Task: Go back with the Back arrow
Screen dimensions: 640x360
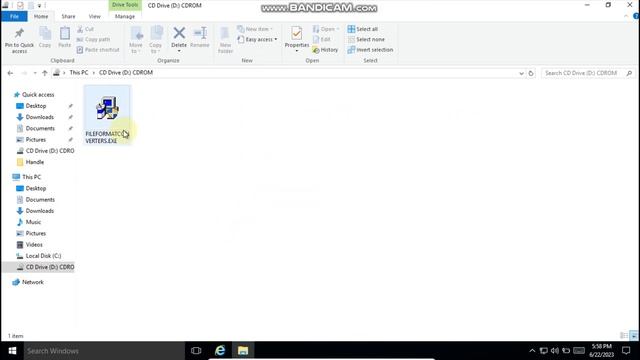Action: [x=10, y=73]
